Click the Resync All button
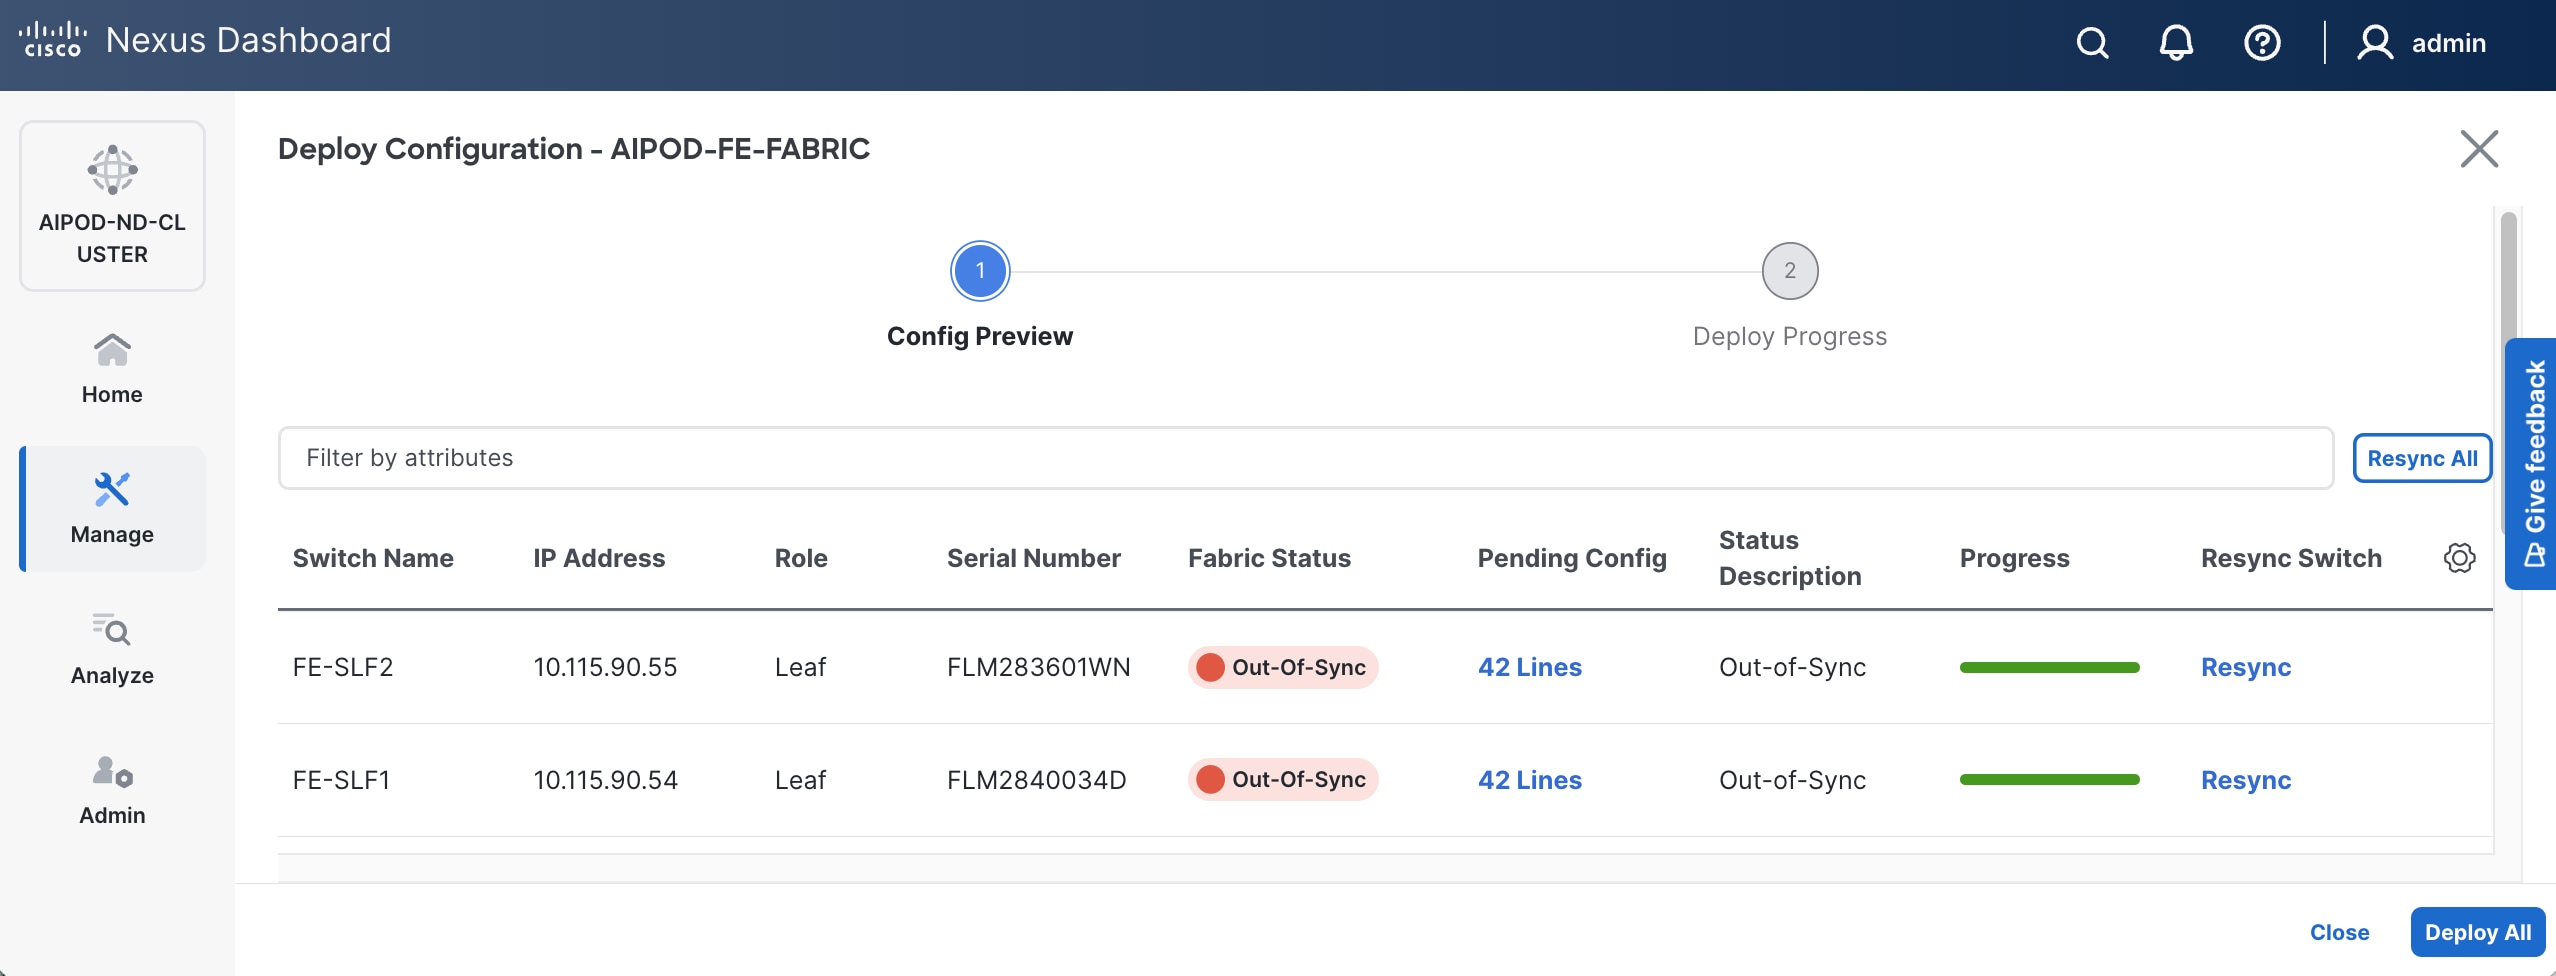This screenshot has width=2556, height=976. point(2421,458)
